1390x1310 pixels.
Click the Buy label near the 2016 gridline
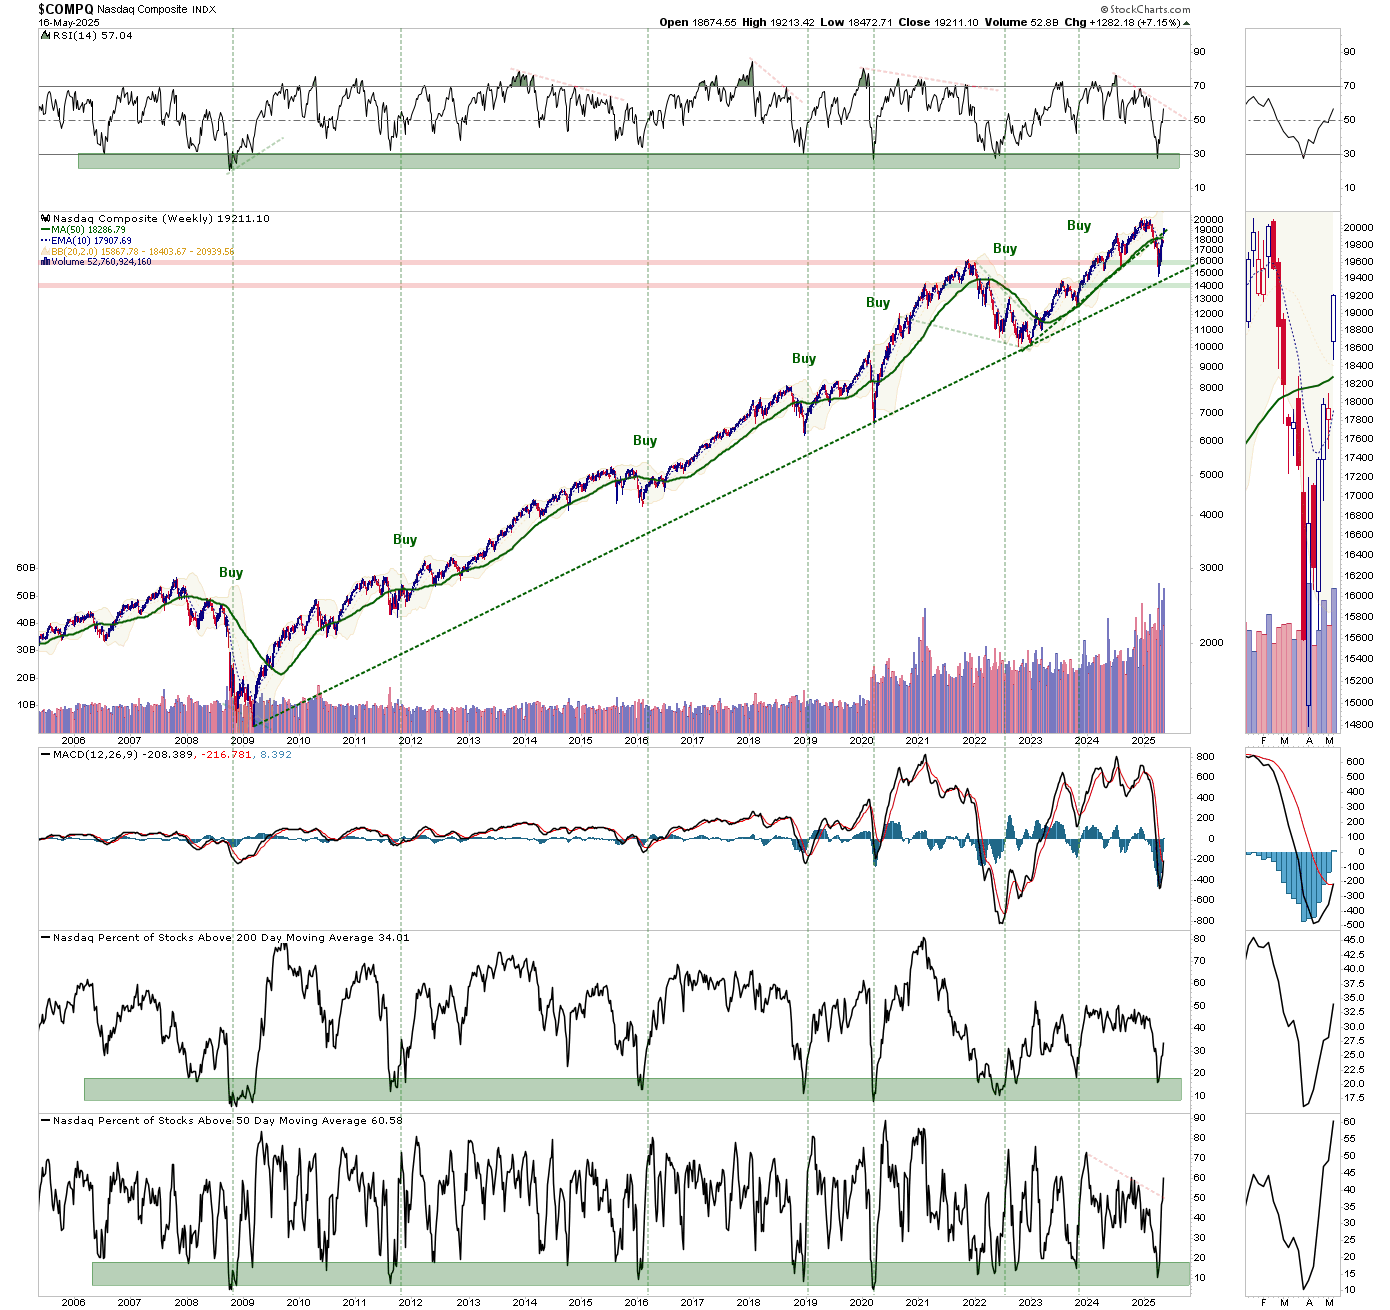(645, 441)
